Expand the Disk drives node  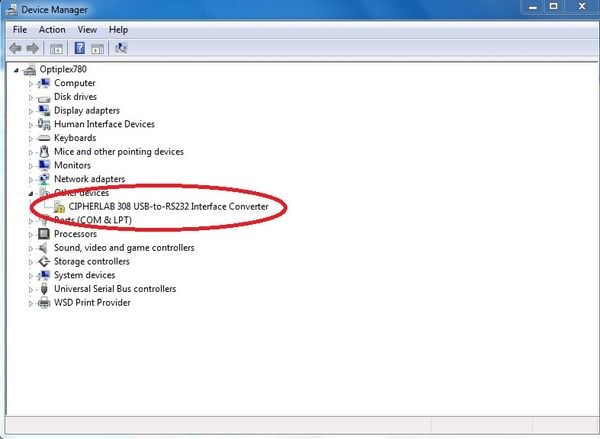(31, 97)
